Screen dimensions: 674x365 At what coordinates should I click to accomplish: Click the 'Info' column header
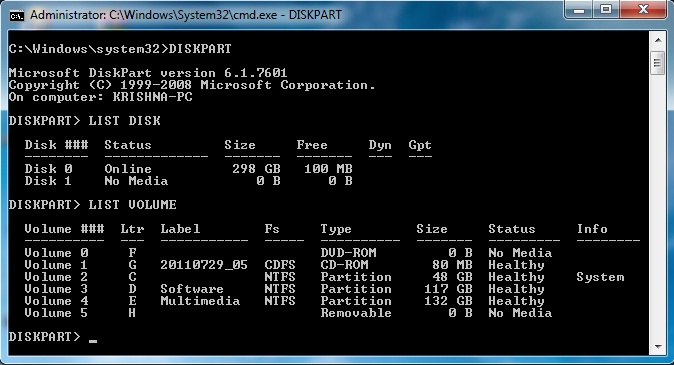pyautogui.click(x=592, y=229)
